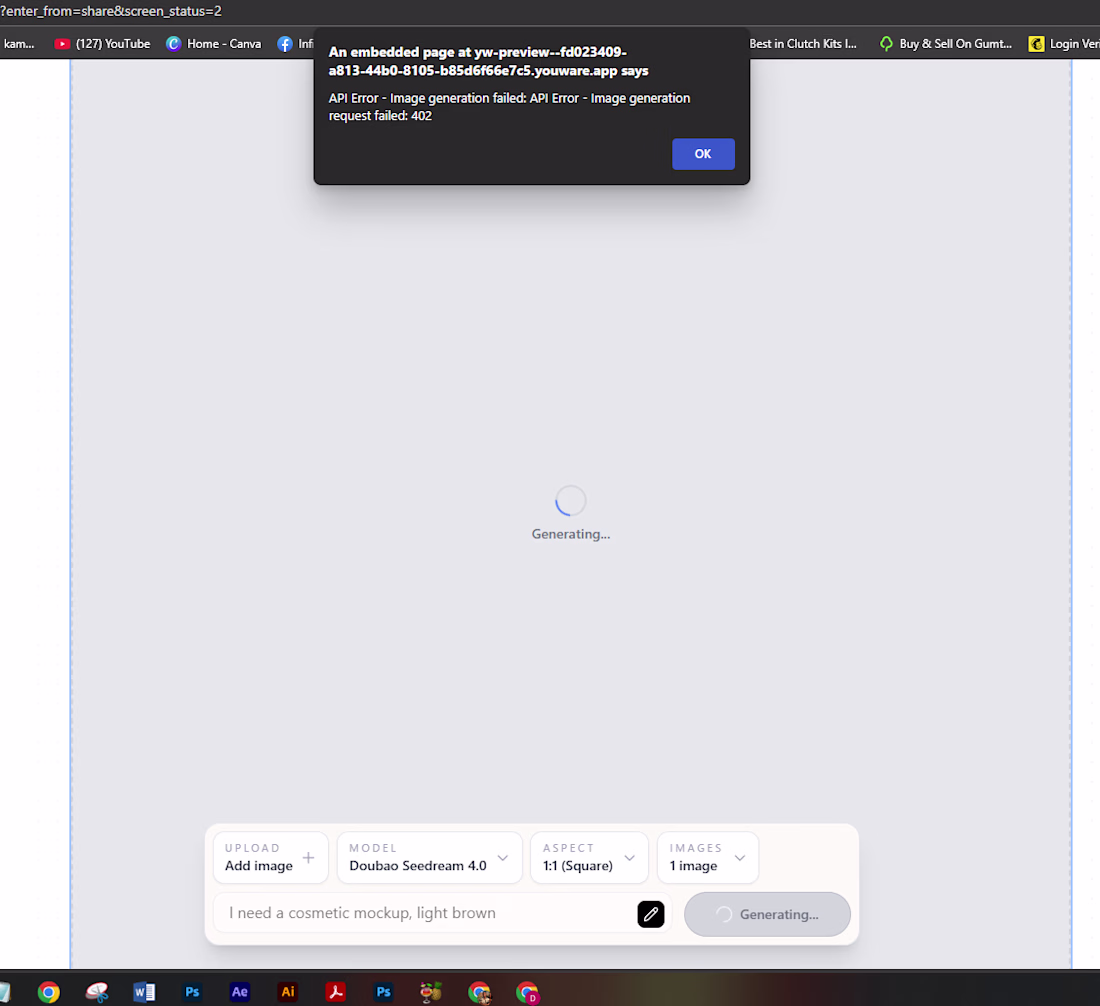Click the Gumtree bookmark tree favicon
The image size is (1100, 1006).
887,43
